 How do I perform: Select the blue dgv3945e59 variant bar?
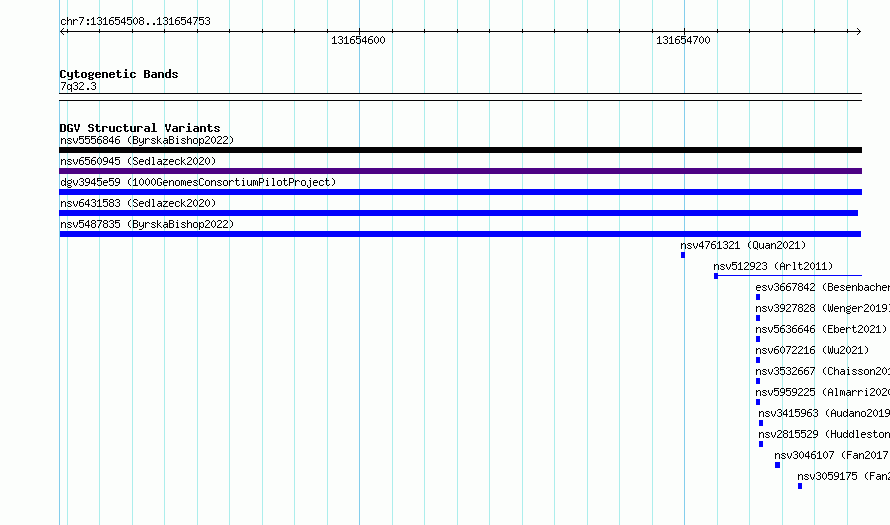(x=460, y=192)
